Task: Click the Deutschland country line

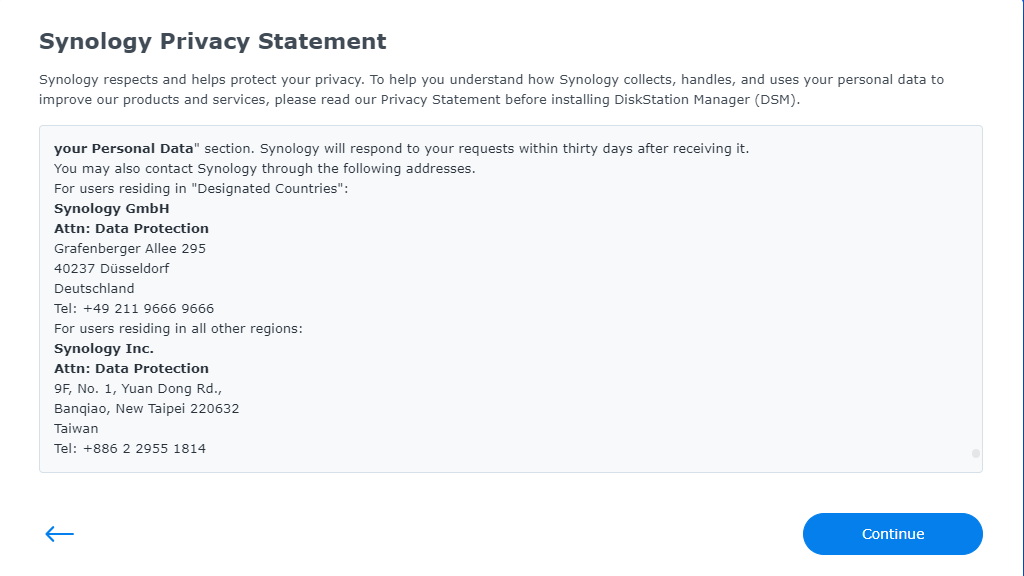Action: point(94,289)
